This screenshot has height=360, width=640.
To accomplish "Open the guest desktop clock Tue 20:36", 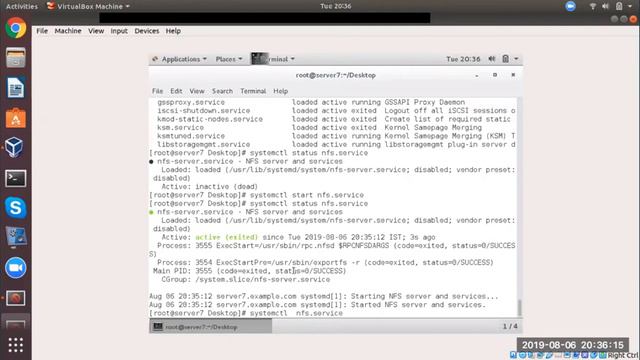I will (x=463, y=59).
